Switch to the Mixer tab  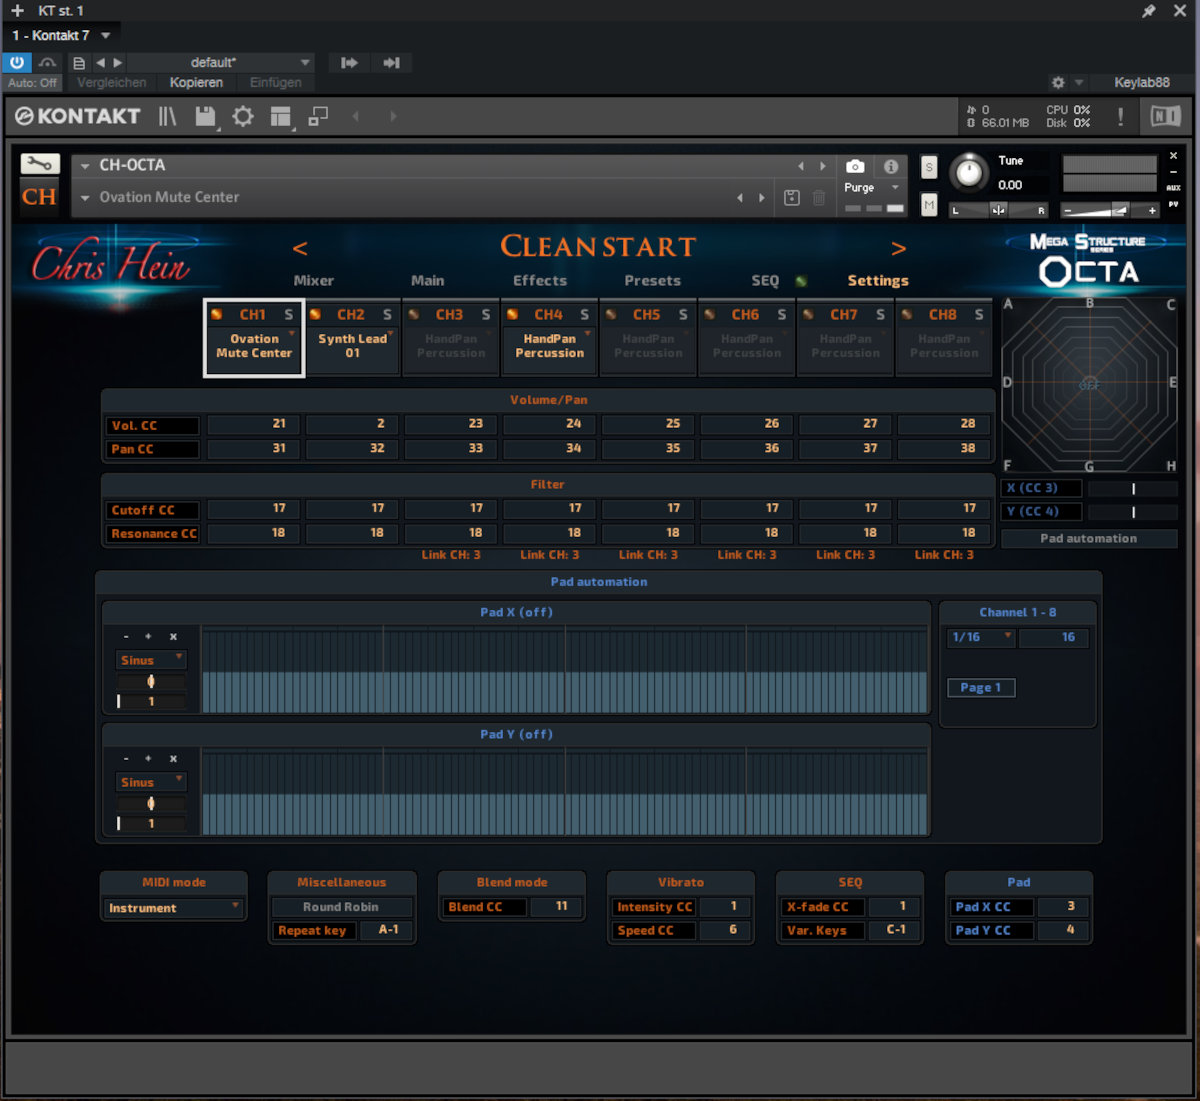[x=314, y=281]
